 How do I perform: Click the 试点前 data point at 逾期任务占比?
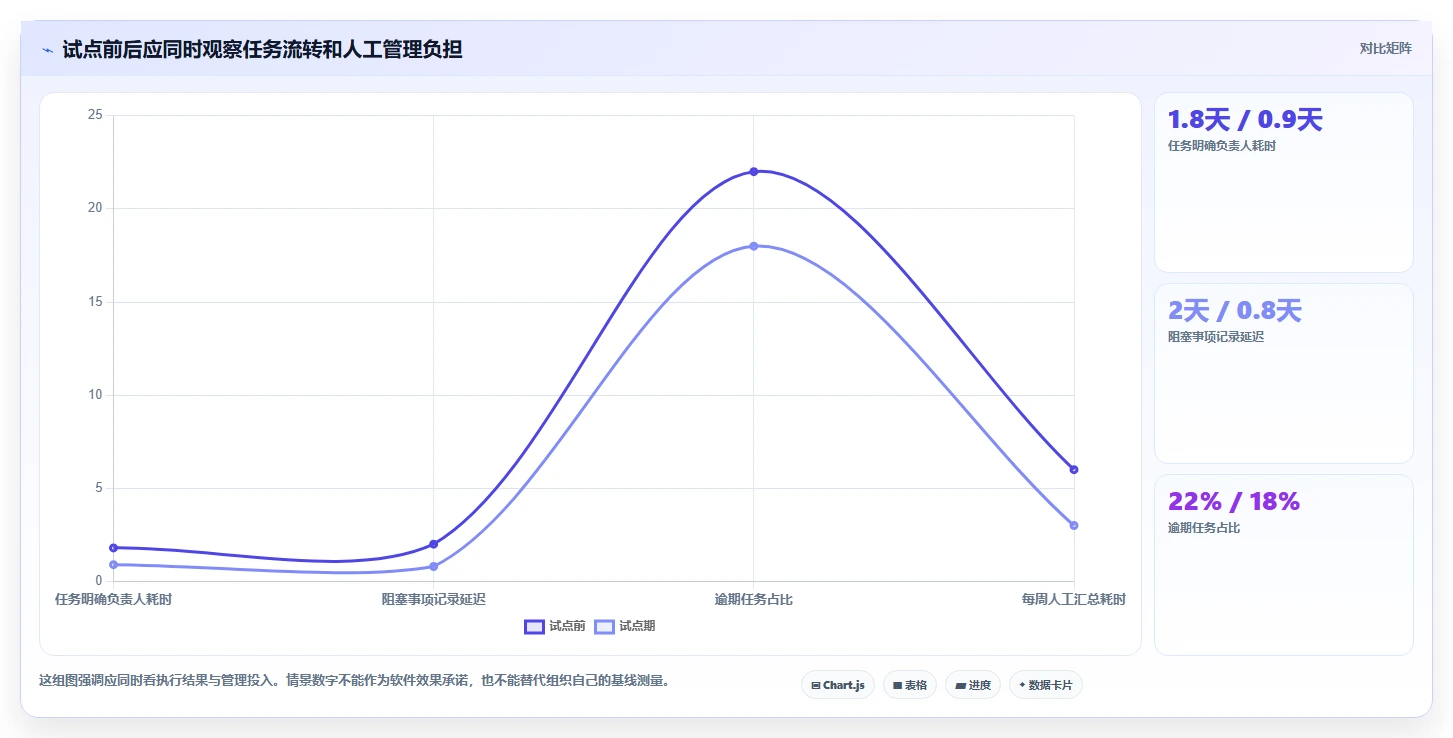coord(753,171)
